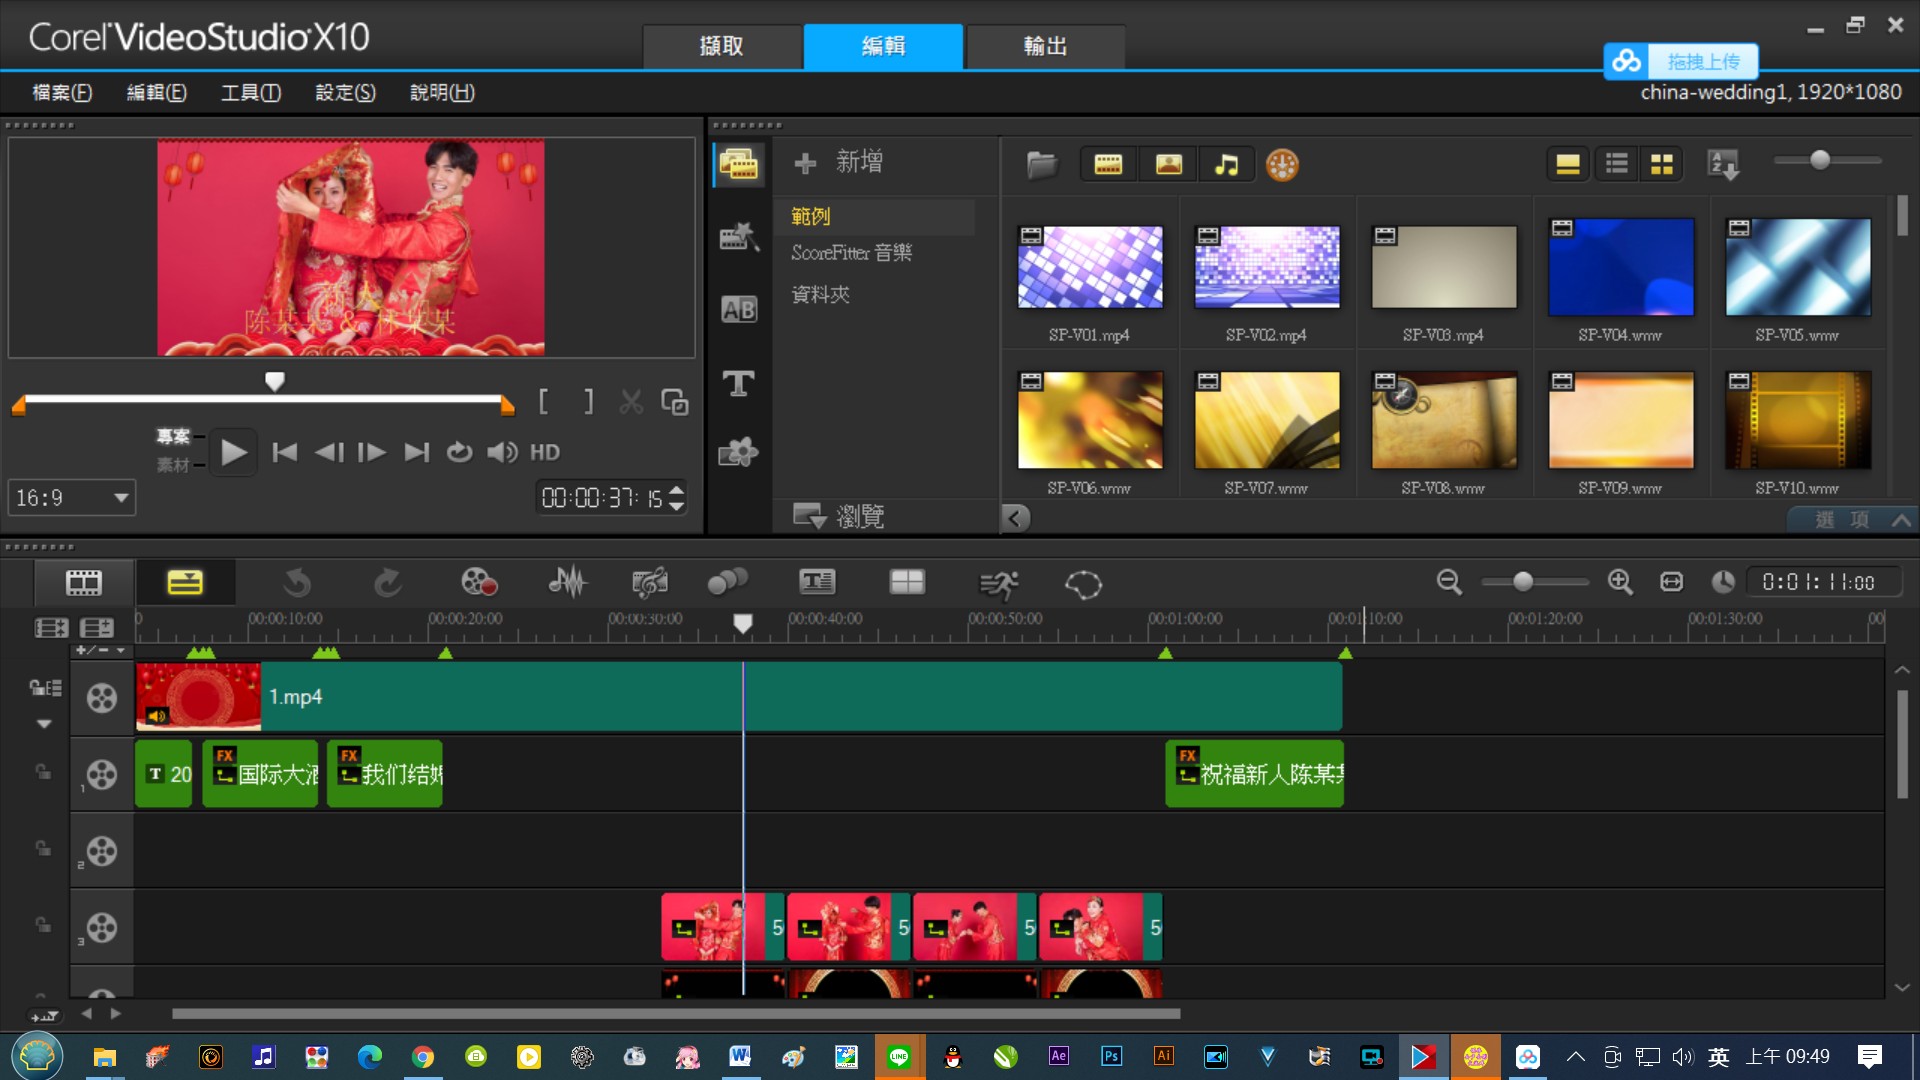Toggle HD preview mode
Image resolution: width=1920 pixels, height=1080 pixels.
click(x=545, y=453)
